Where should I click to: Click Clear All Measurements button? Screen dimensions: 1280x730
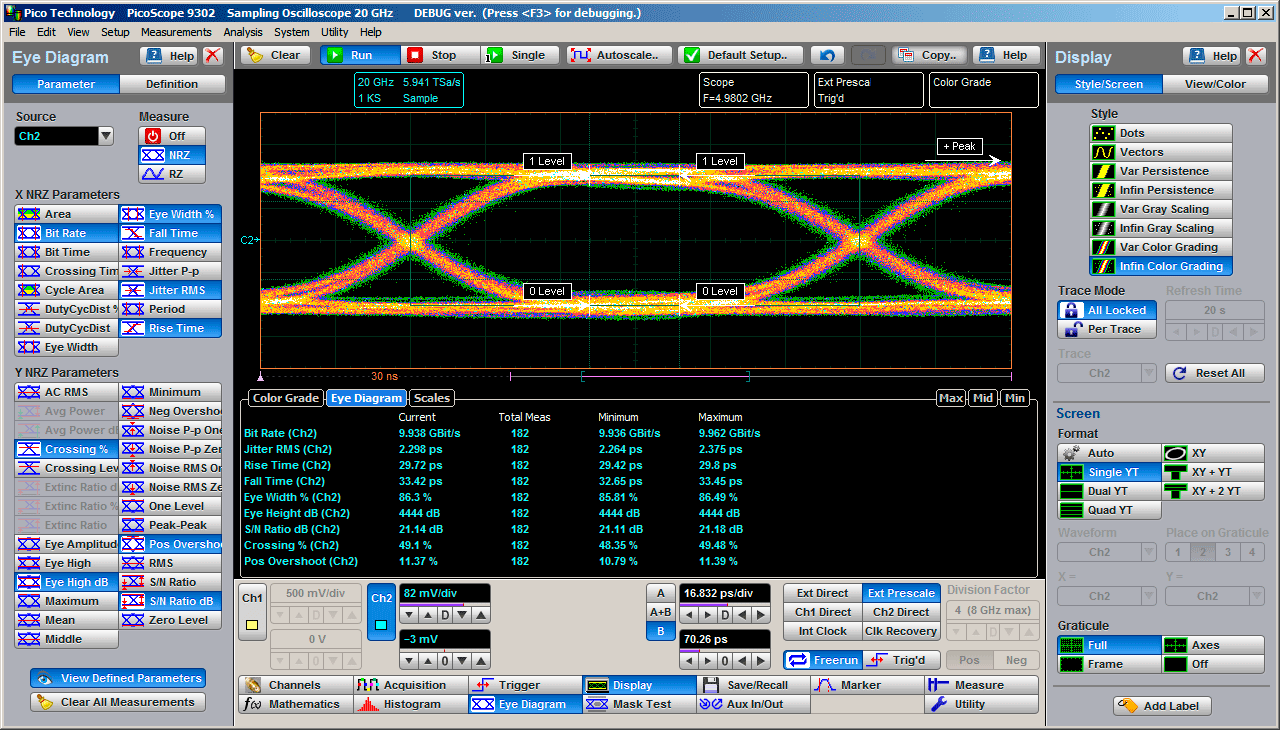[118, 702]
